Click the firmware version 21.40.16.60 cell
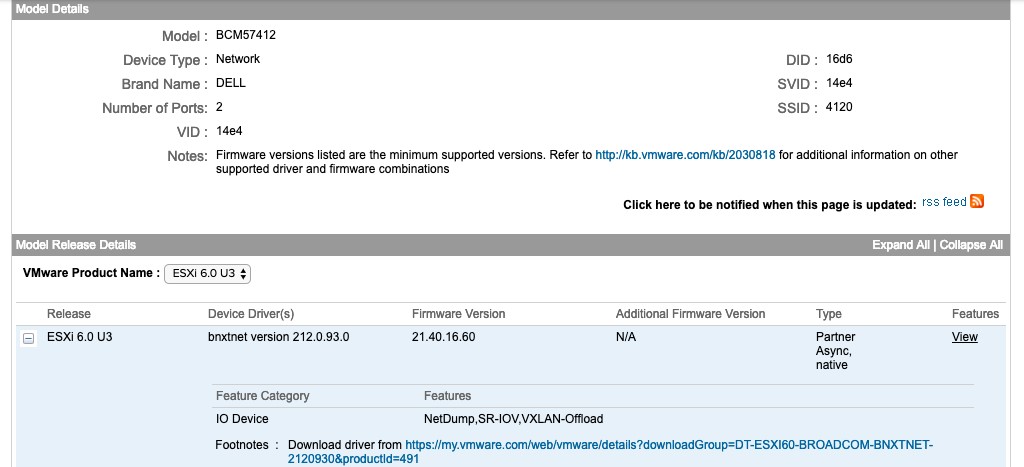The height and width of the screenshot is (467, 1024). coord(443,337)
